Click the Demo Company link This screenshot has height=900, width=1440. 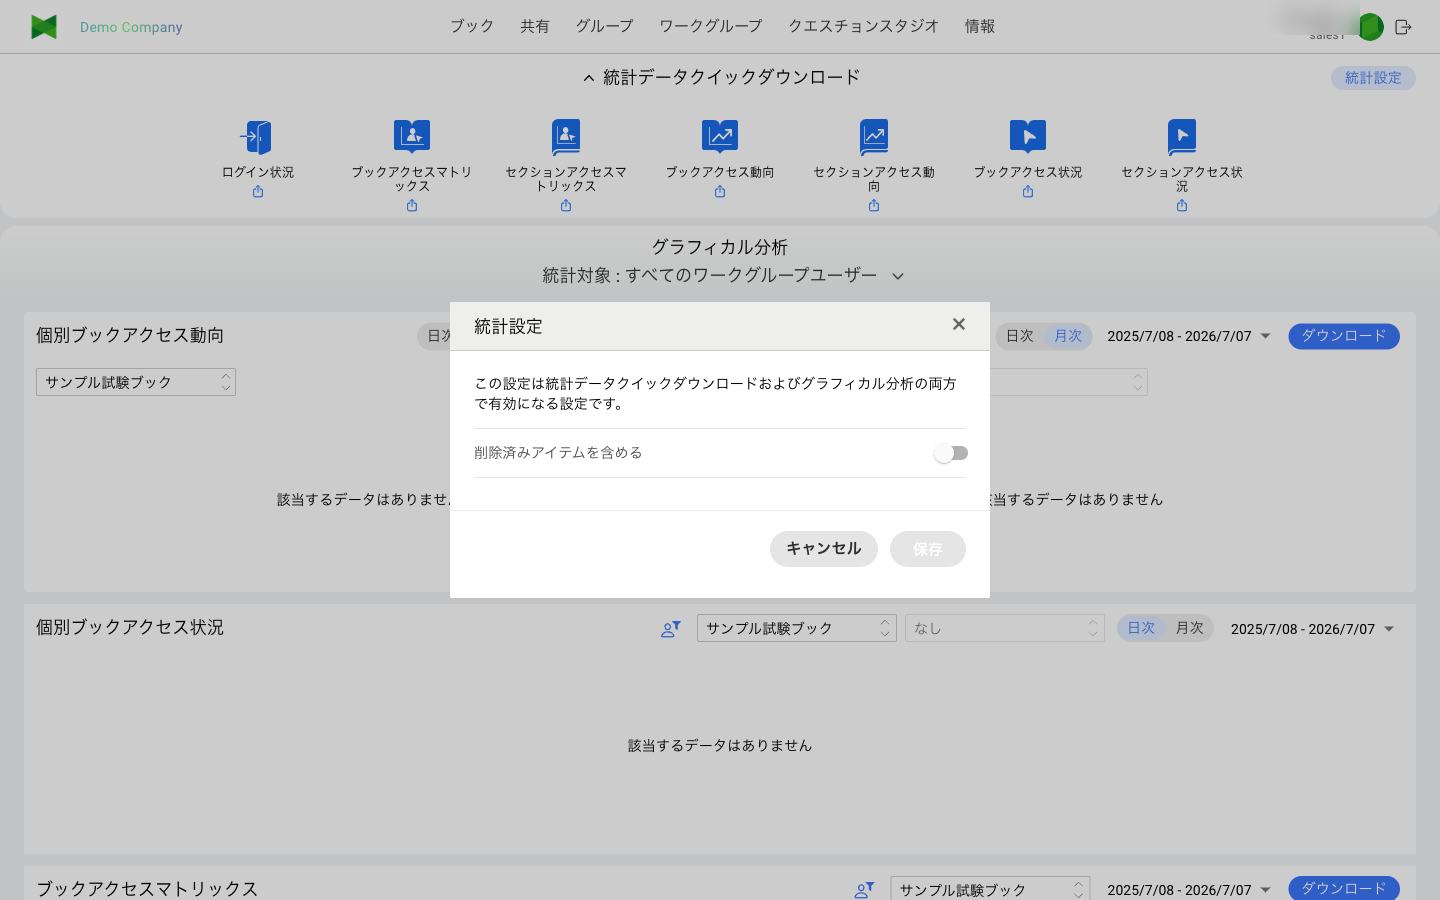[131, 27]
